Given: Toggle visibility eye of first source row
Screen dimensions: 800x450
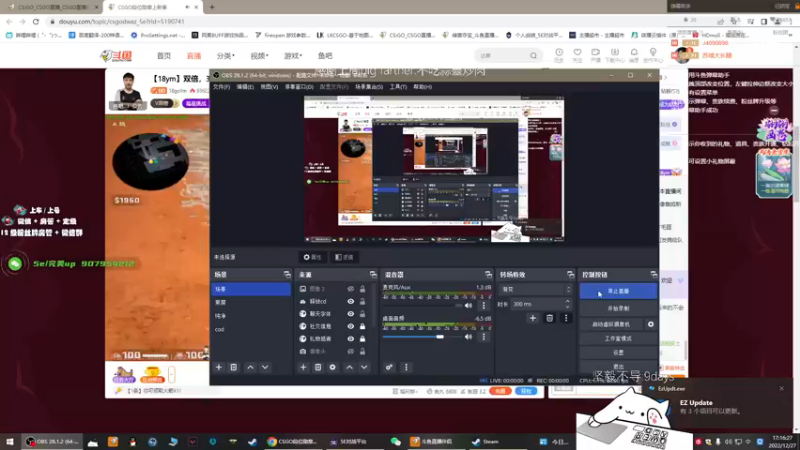Looking at the screenshot, I should 351,289.
